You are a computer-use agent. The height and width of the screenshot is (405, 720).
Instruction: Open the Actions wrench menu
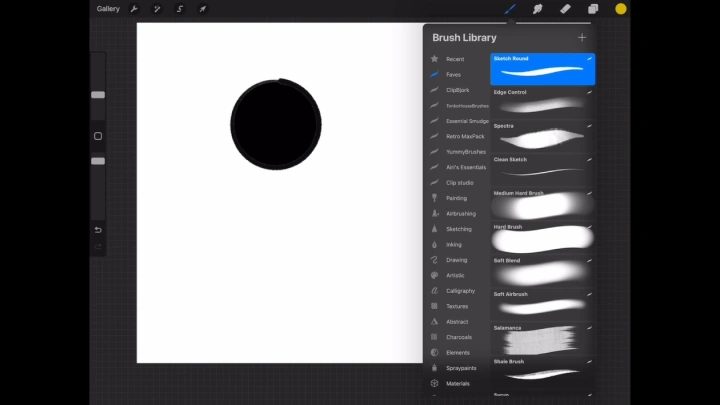click(134, 9)
